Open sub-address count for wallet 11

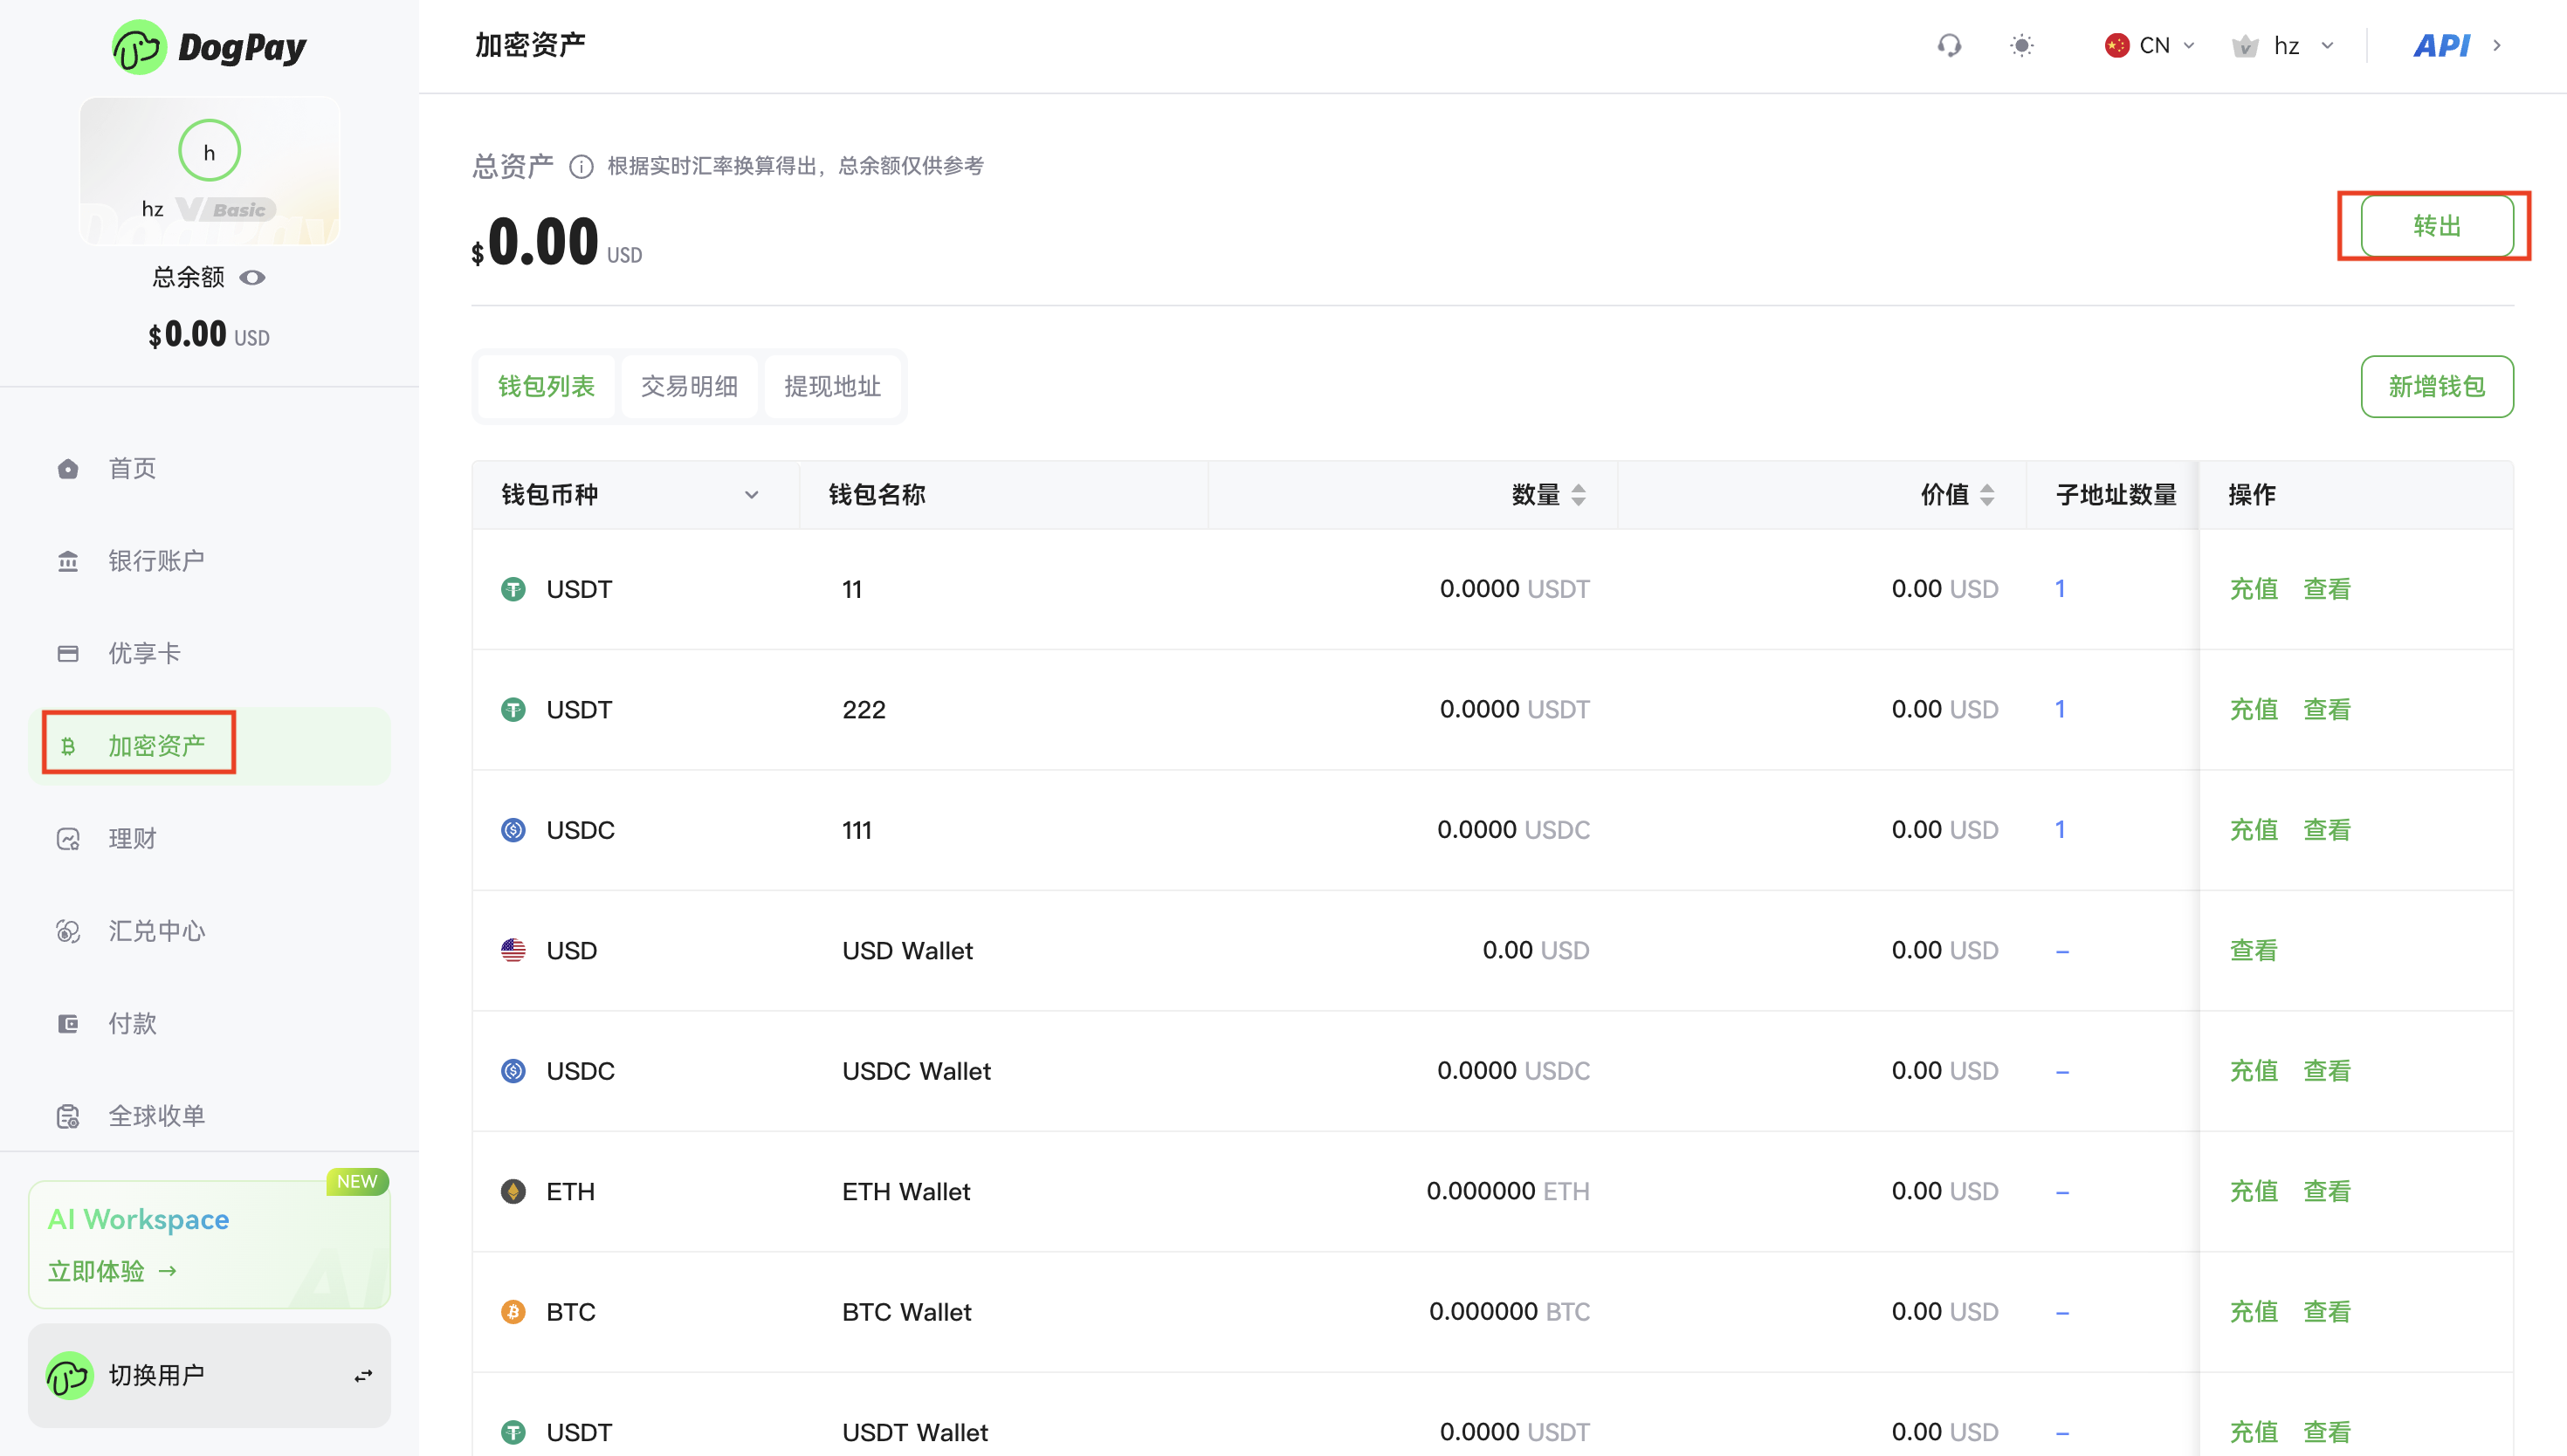pos(2060,589)
